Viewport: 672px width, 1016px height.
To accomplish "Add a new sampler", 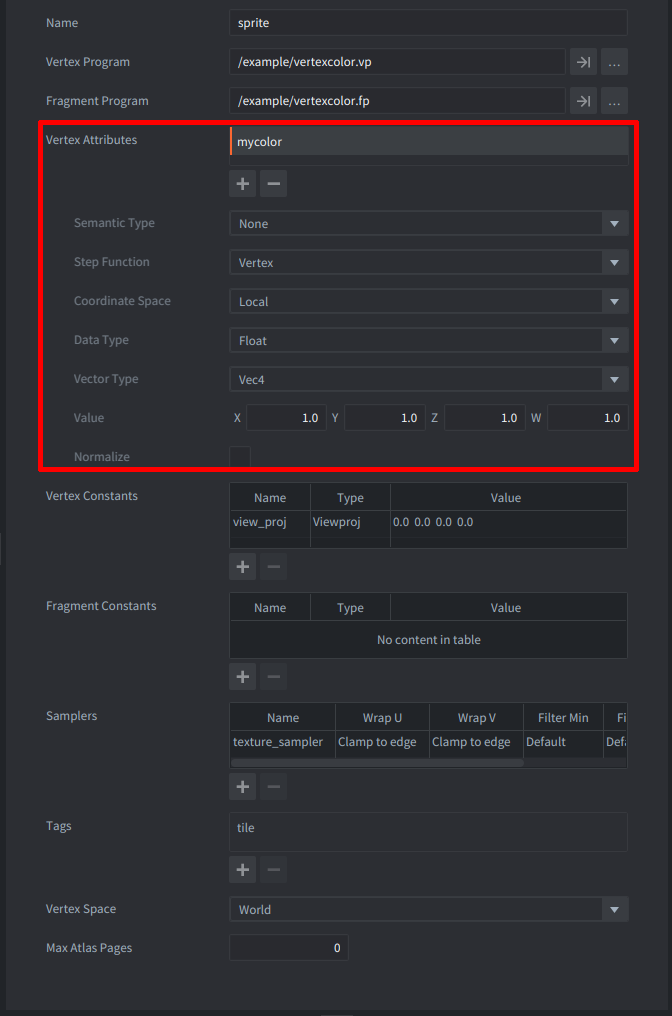I will tap(243, 787).
